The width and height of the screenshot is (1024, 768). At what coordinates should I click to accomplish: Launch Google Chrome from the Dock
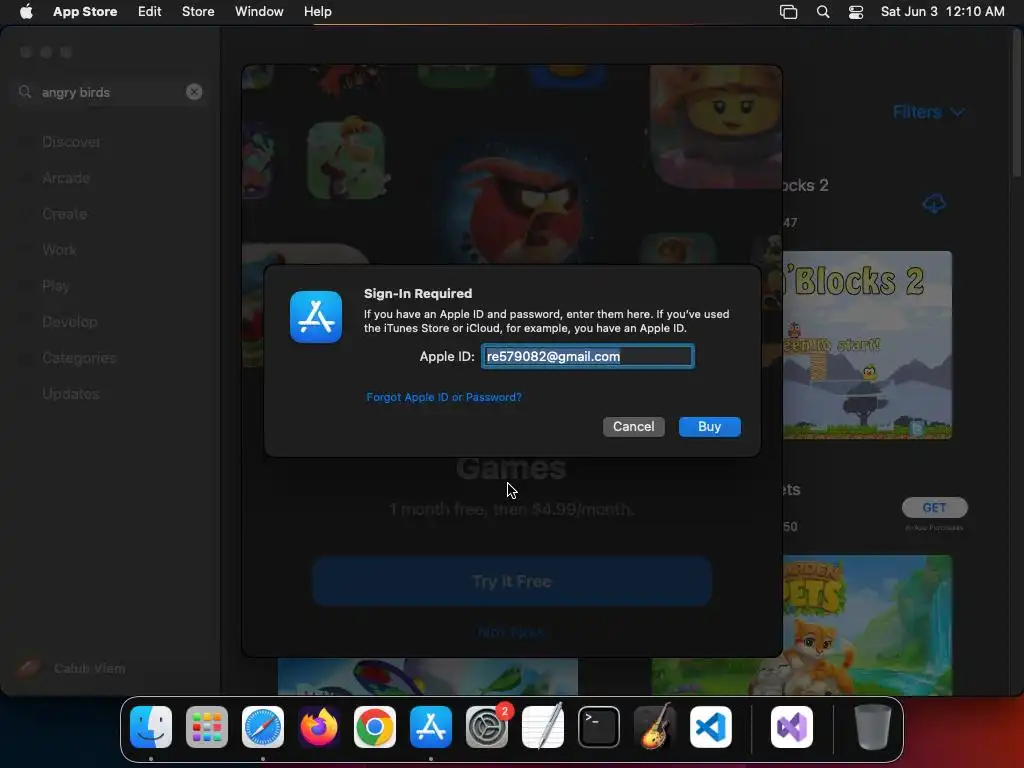(x=375, y=727)
